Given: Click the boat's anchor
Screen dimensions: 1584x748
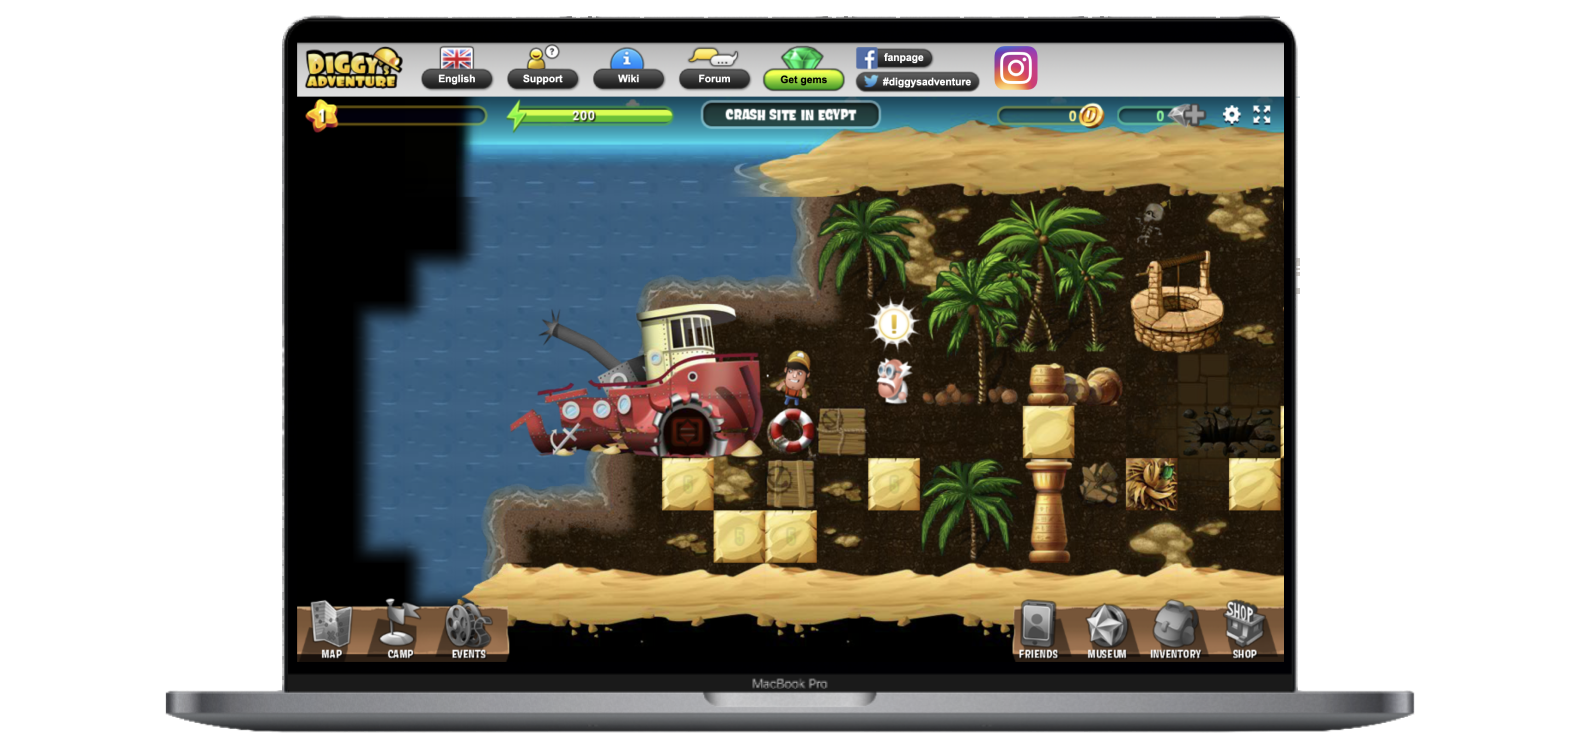Looking at the screenshot, I should [x=565, y=438].
